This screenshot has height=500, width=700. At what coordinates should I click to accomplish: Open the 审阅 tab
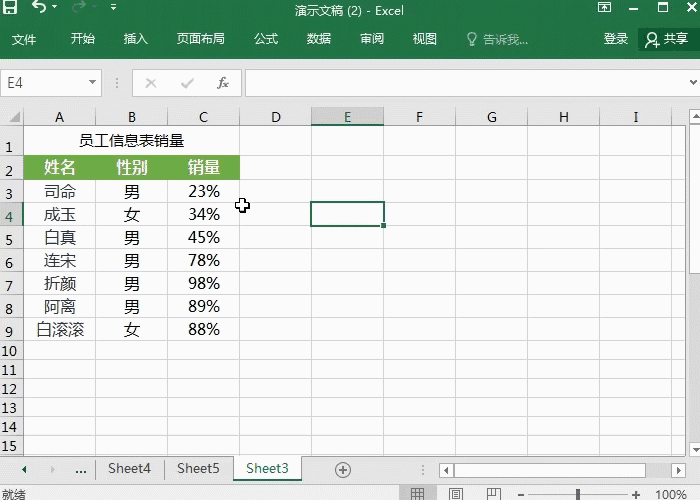(372, 39)
